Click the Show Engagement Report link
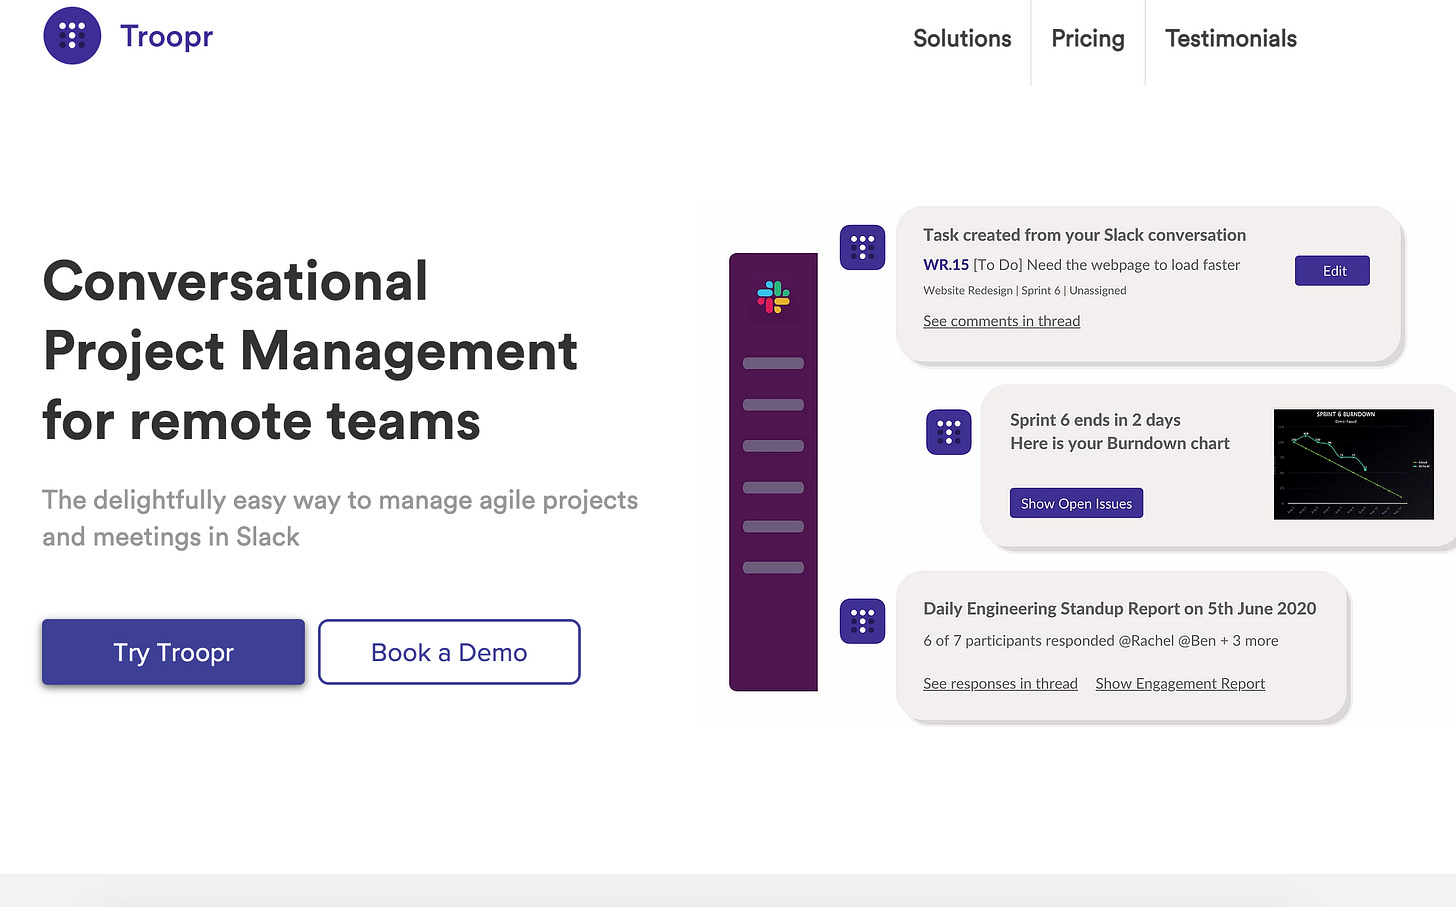The width and height of the screenshot is (1456, 907). 1180,684
